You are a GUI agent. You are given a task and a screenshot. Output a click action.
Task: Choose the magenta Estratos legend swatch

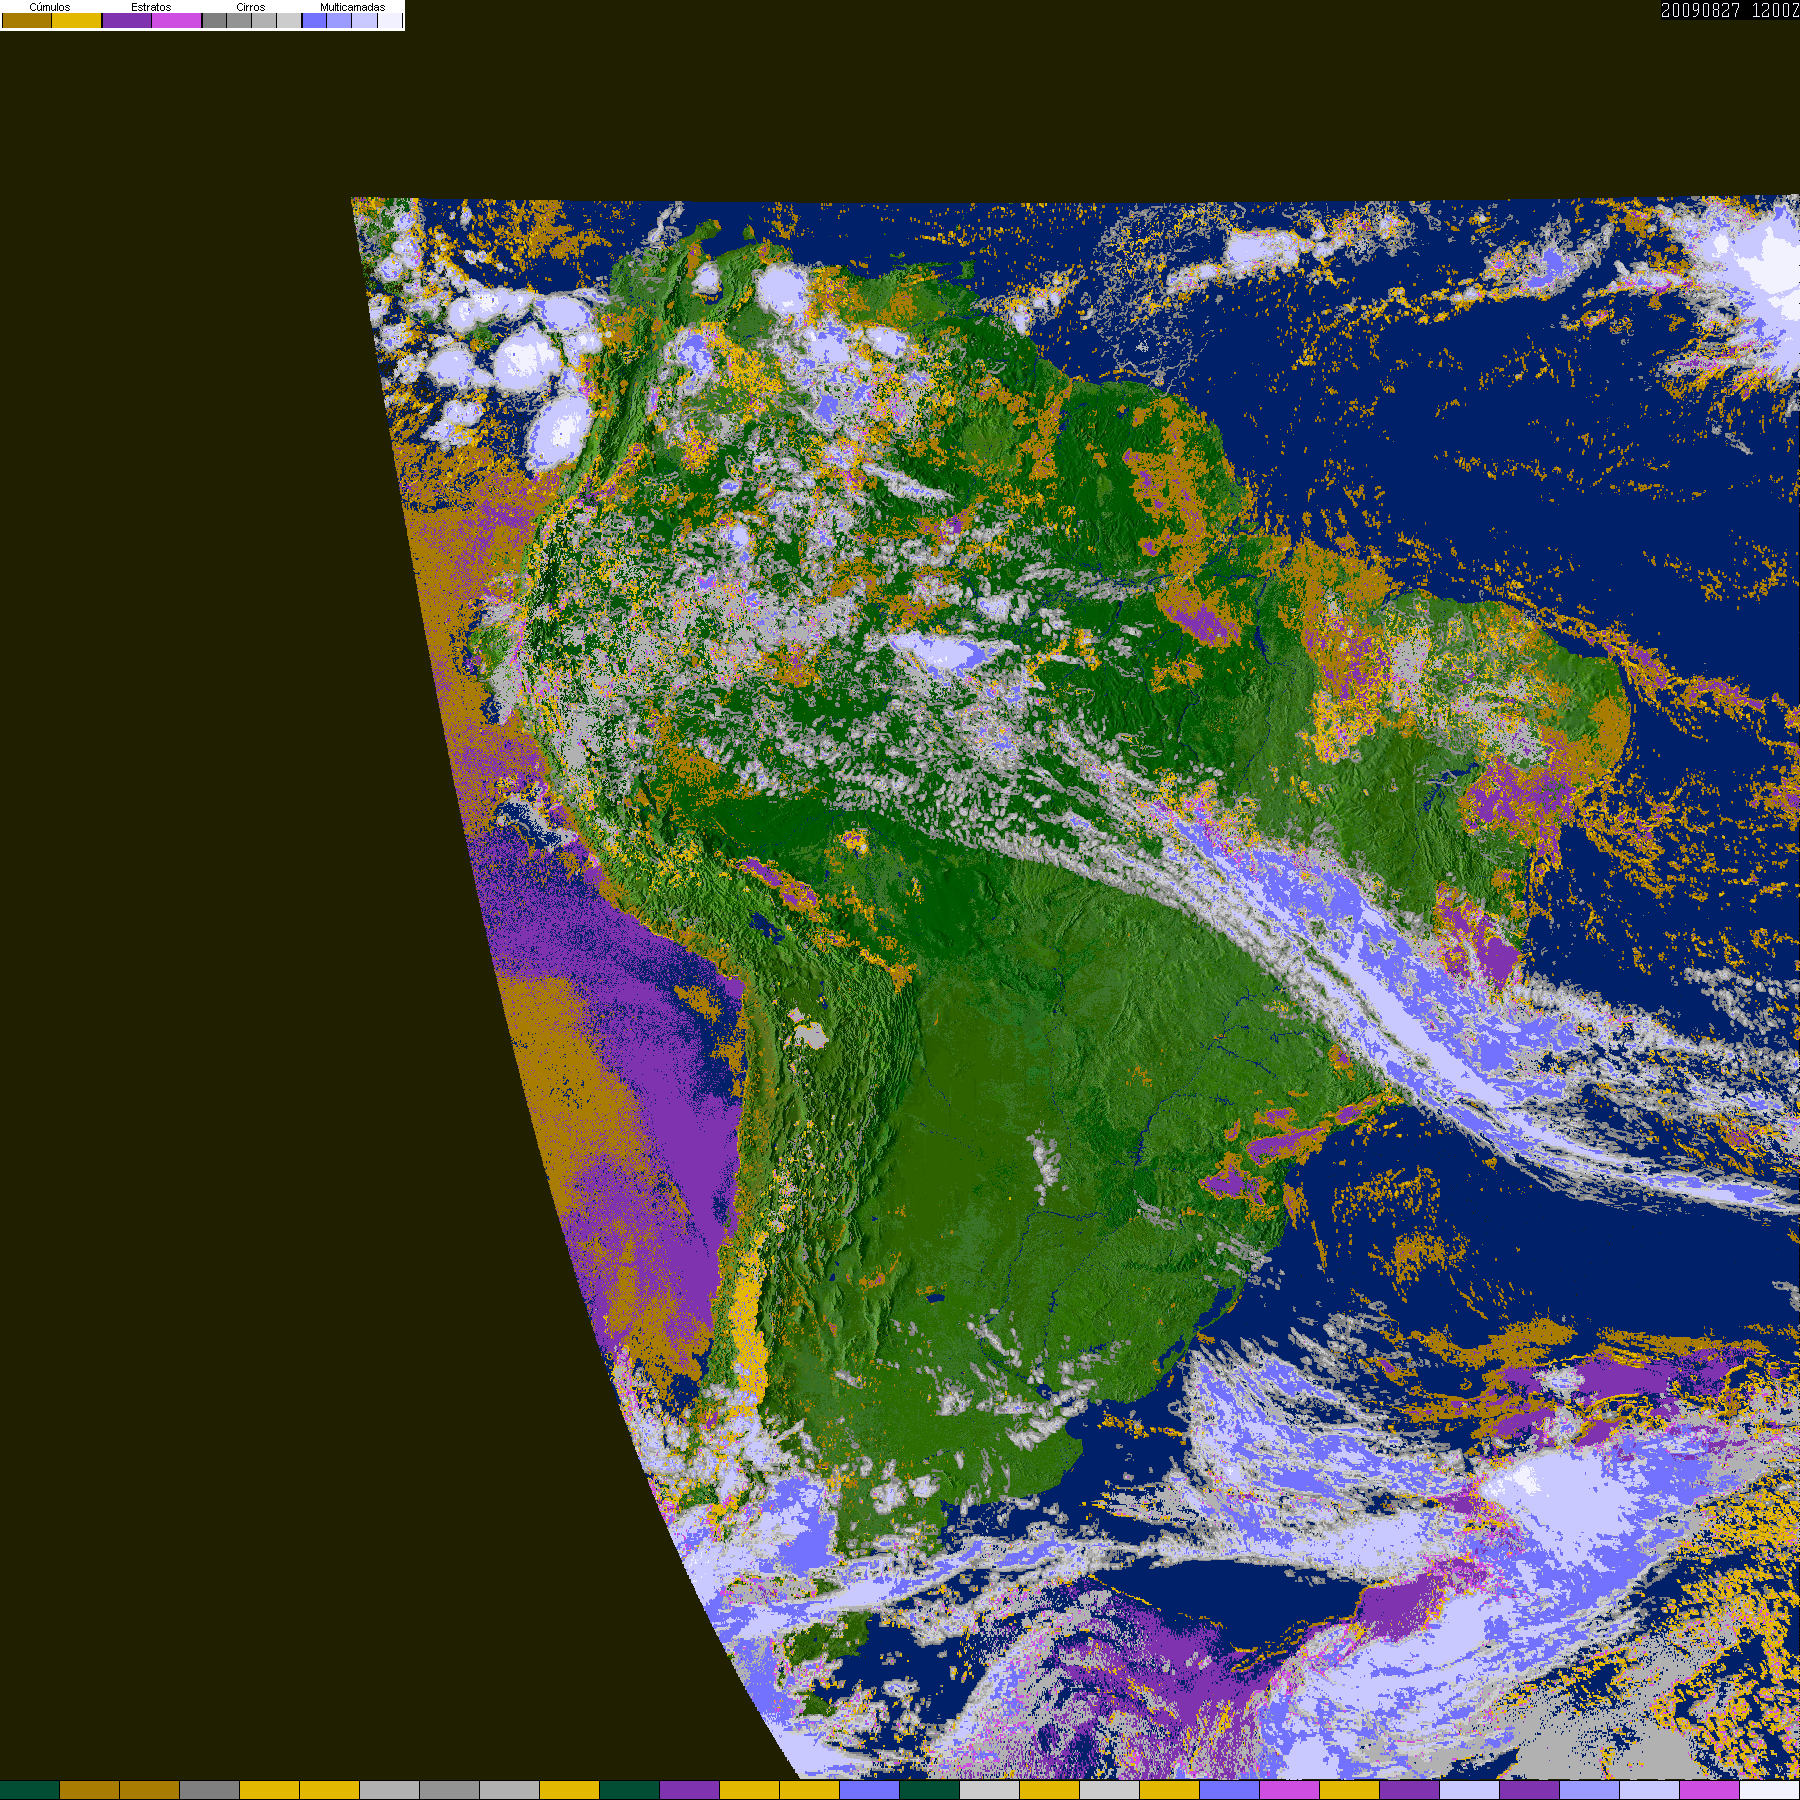click(x=177, y=20)
